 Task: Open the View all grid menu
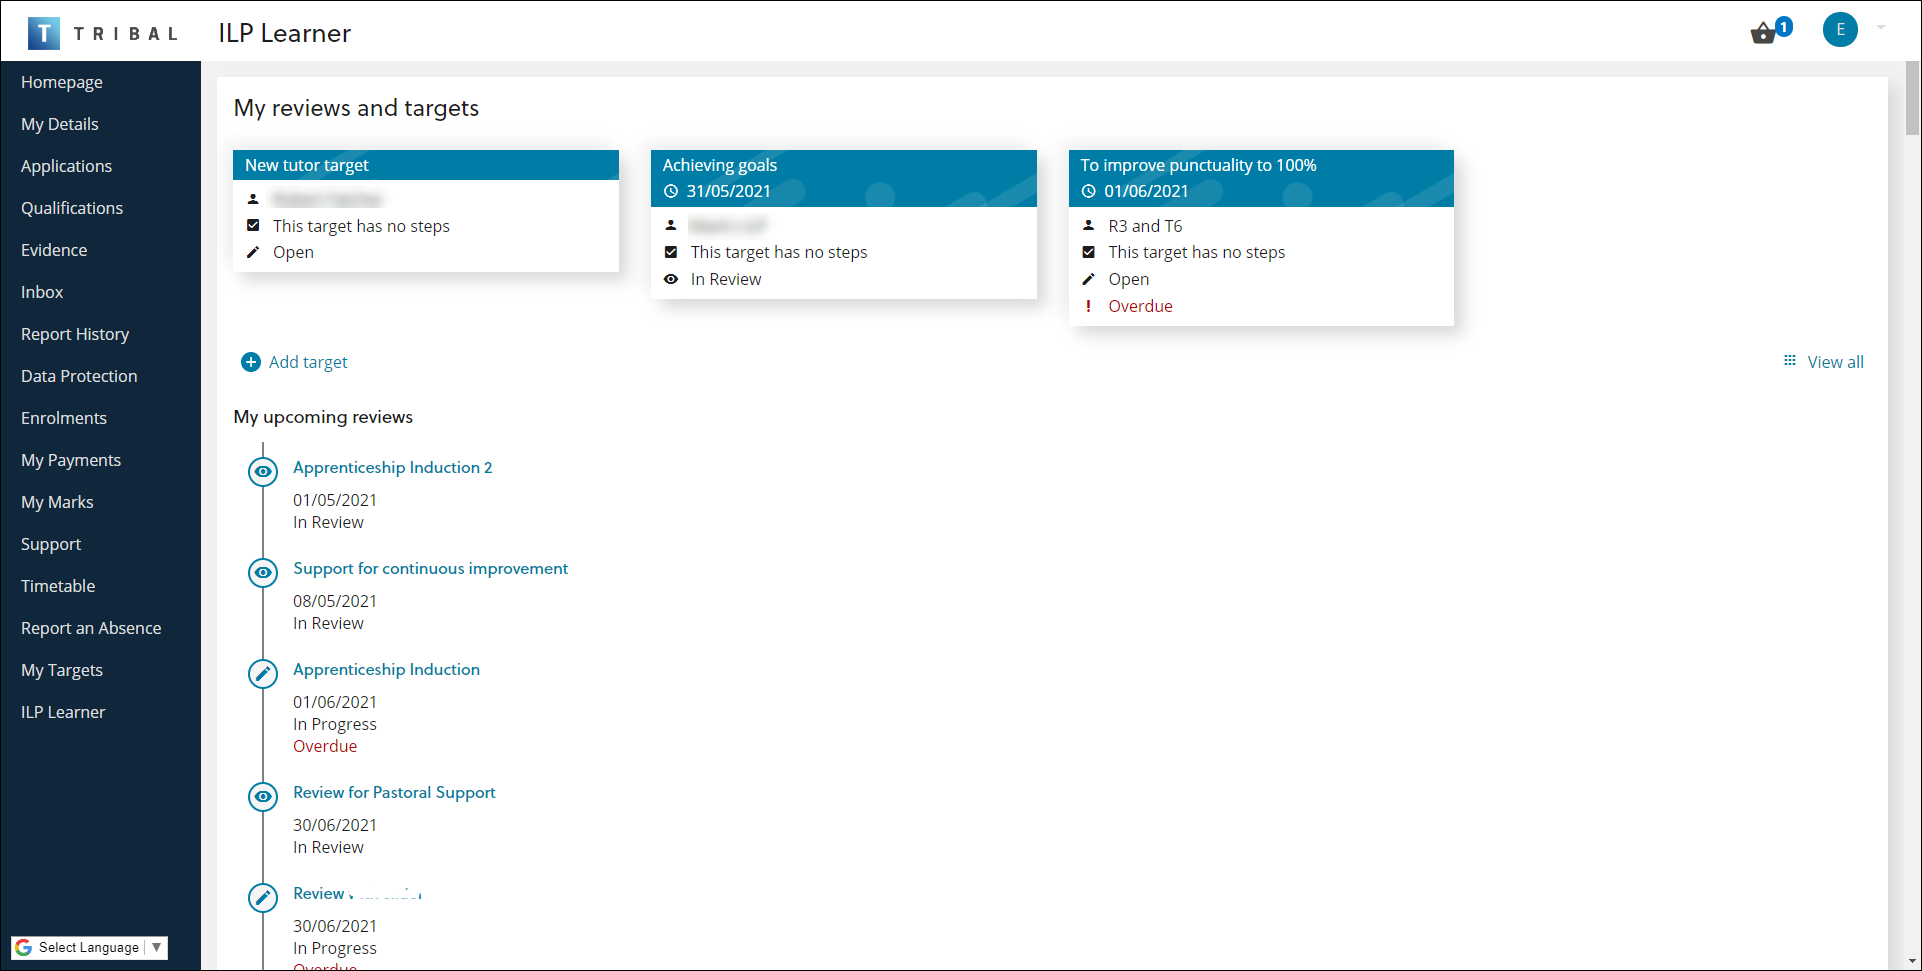click(x=1790, y=360)
